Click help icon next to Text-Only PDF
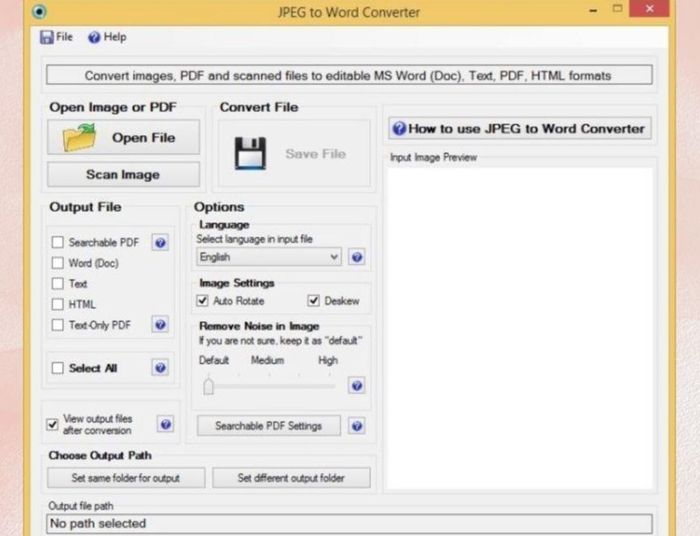Screen dimensions: 700x536 (x=160, y=324)
